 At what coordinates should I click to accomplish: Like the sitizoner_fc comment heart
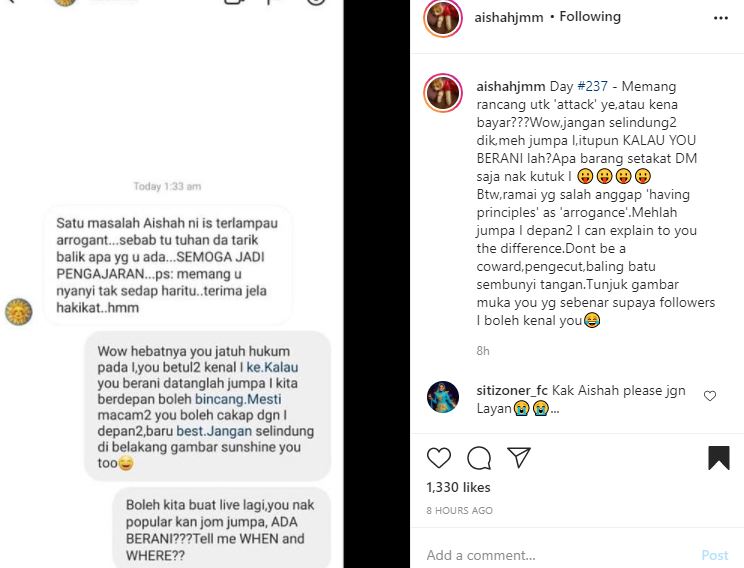[710, 396]
